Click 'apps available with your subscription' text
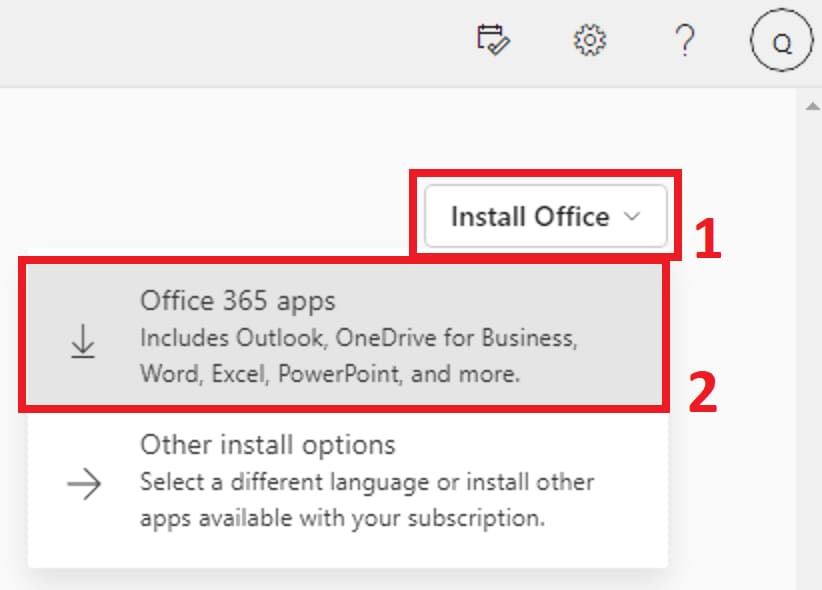The image size is (822, 590). tap(342, 518)
